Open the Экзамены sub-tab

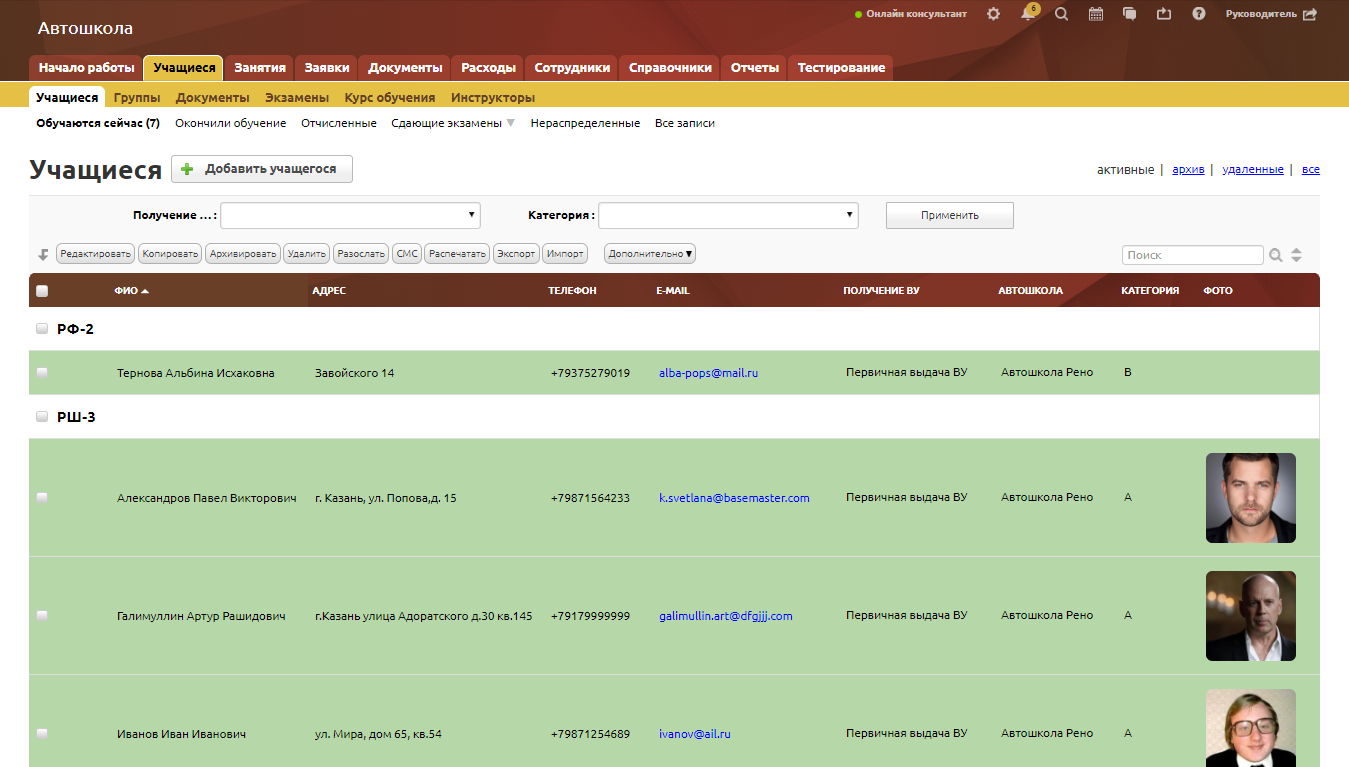297,98
